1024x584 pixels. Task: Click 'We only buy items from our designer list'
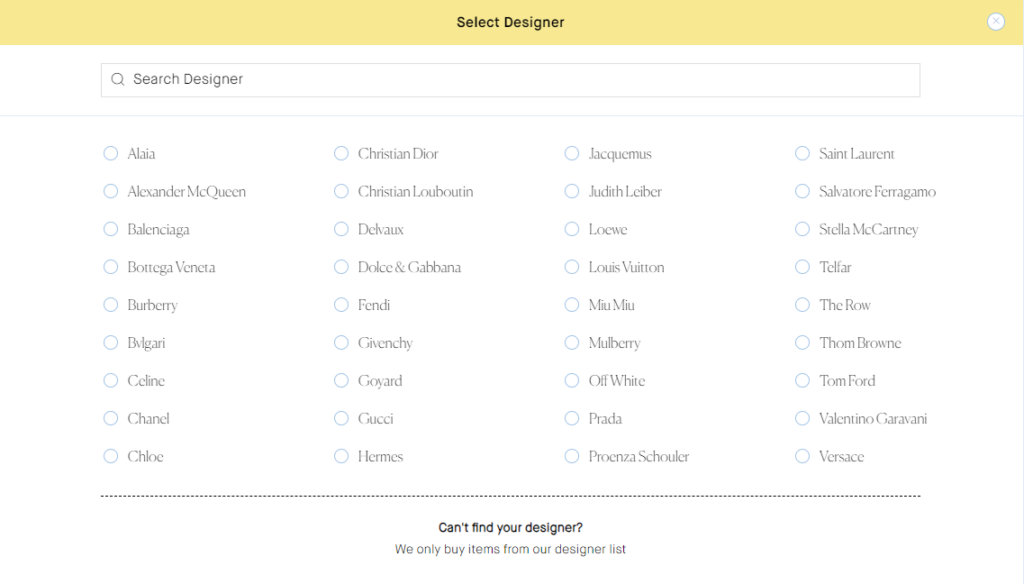[510, 549]
